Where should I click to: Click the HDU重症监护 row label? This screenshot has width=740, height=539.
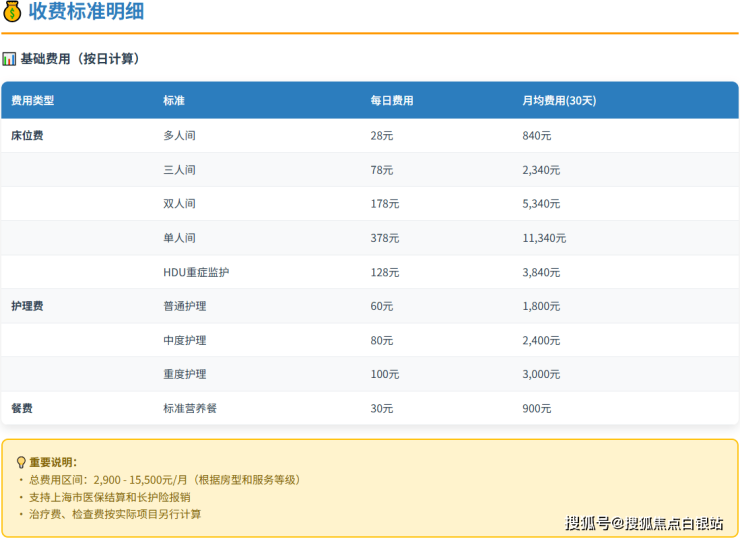pyautogui.click(x=203, y=272)
